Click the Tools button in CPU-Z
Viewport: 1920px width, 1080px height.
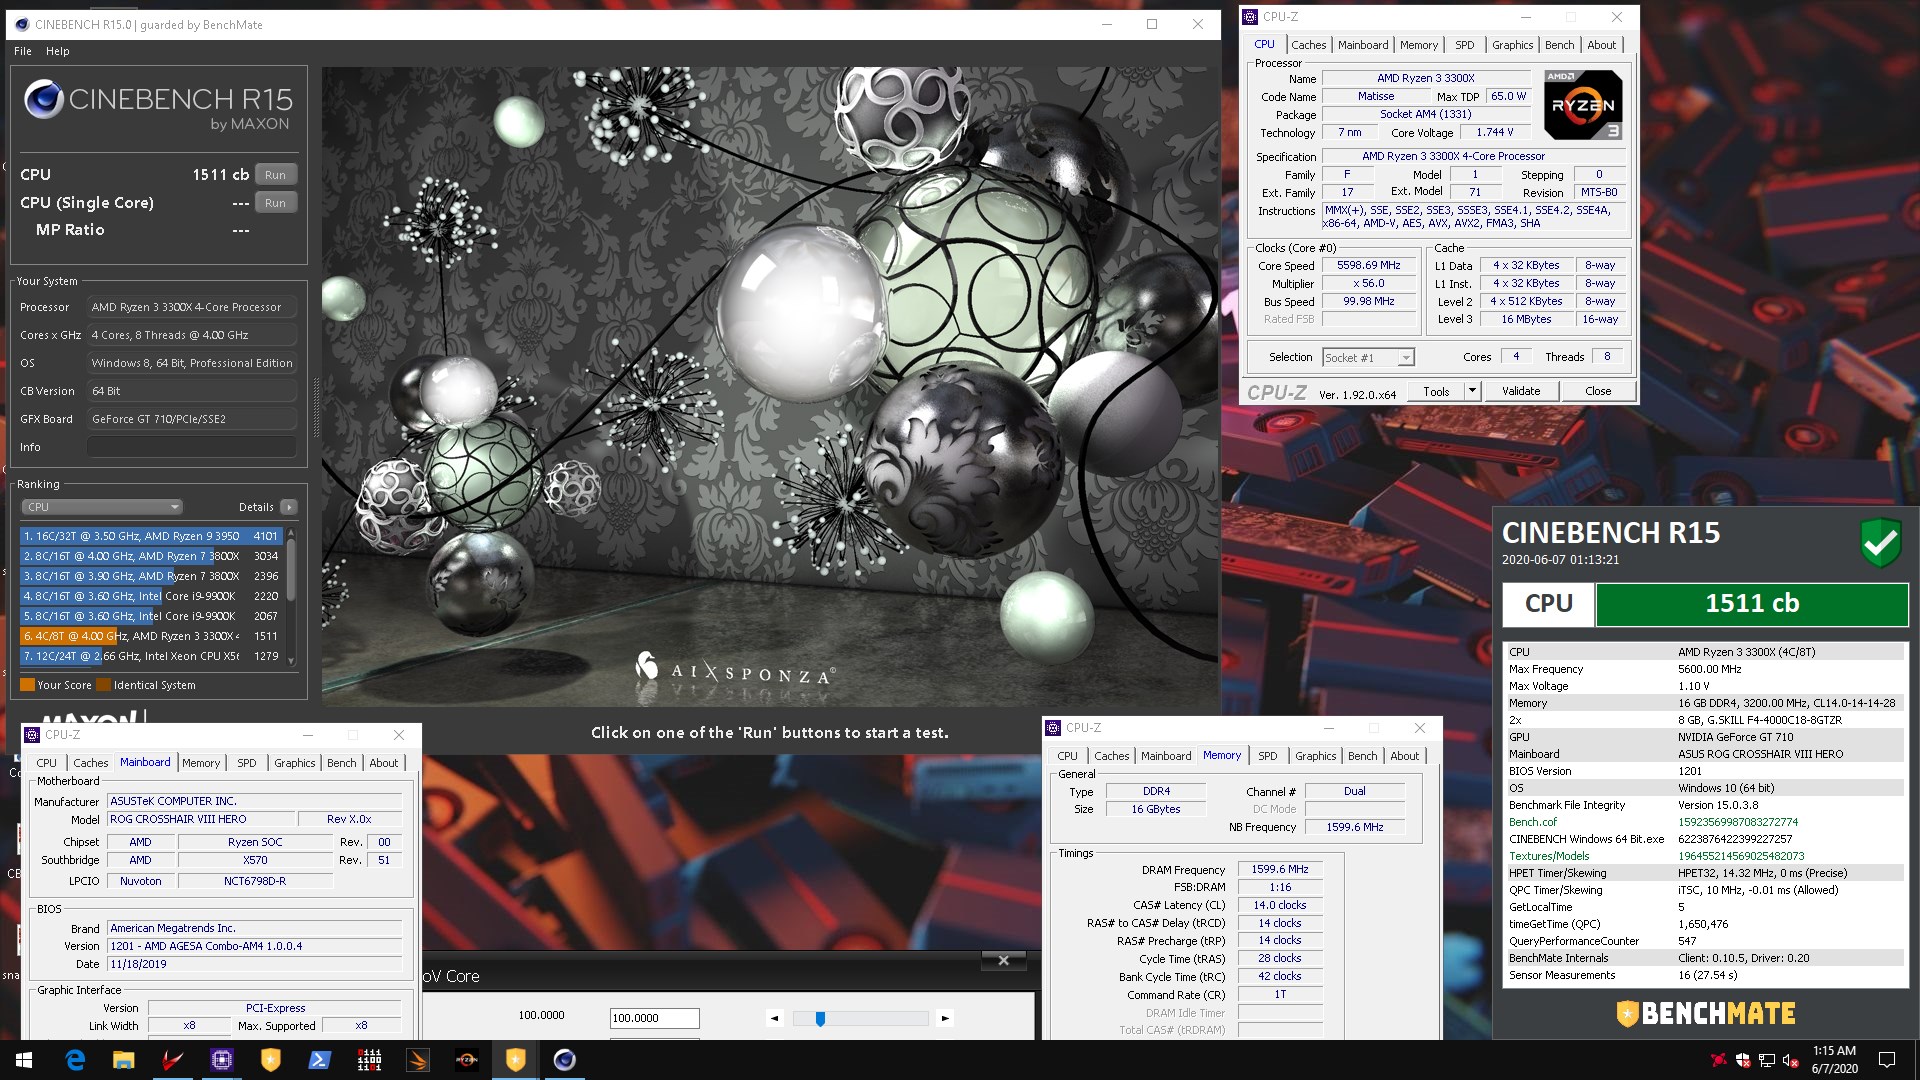(1436, 391)
